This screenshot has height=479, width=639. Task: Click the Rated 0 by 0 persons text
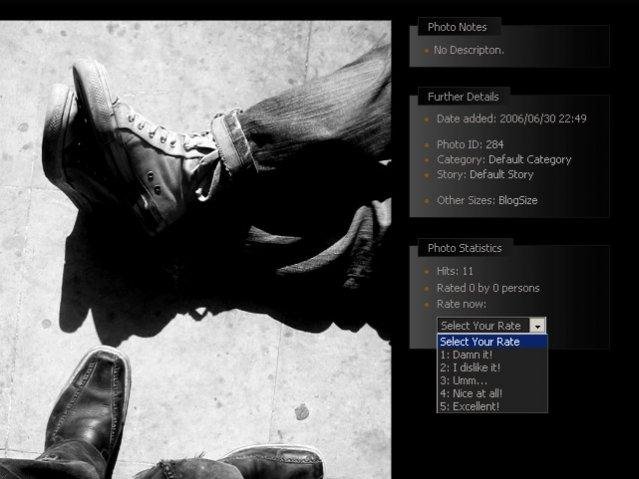click(x=488, y=288)
